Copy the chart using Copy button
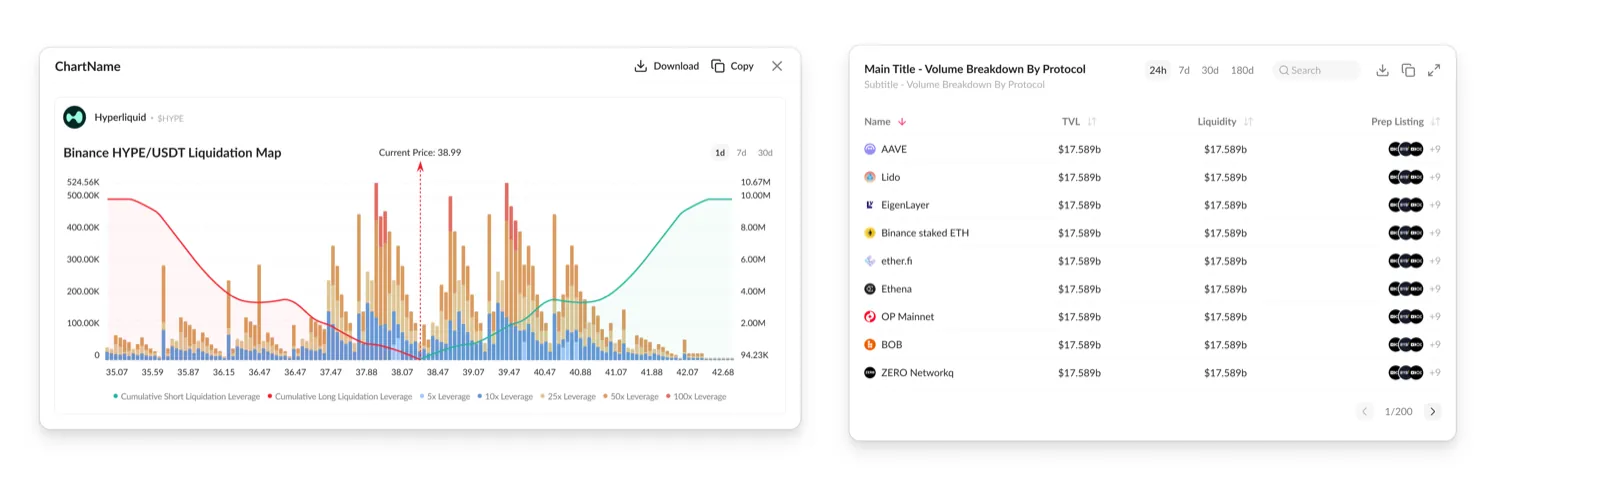Screen dimensions: 1600x486 tap(732, 66)
